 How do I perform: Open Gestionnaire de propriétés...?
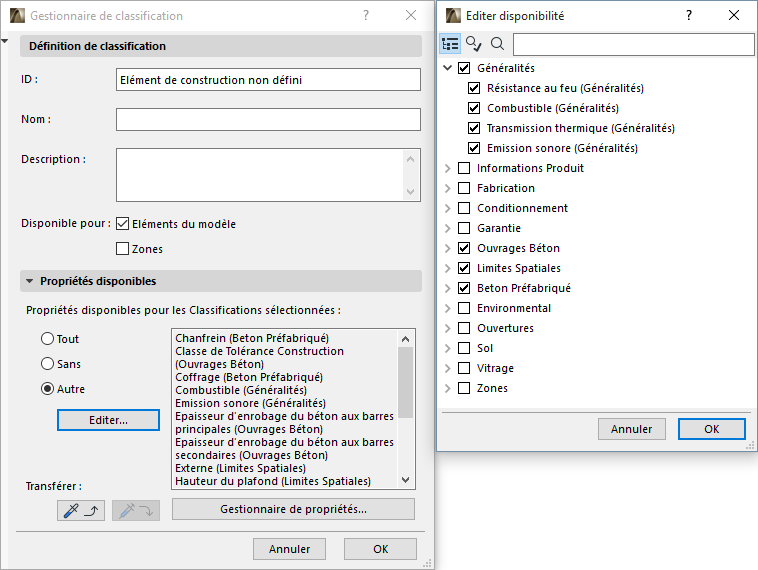[x=293, y=509]
